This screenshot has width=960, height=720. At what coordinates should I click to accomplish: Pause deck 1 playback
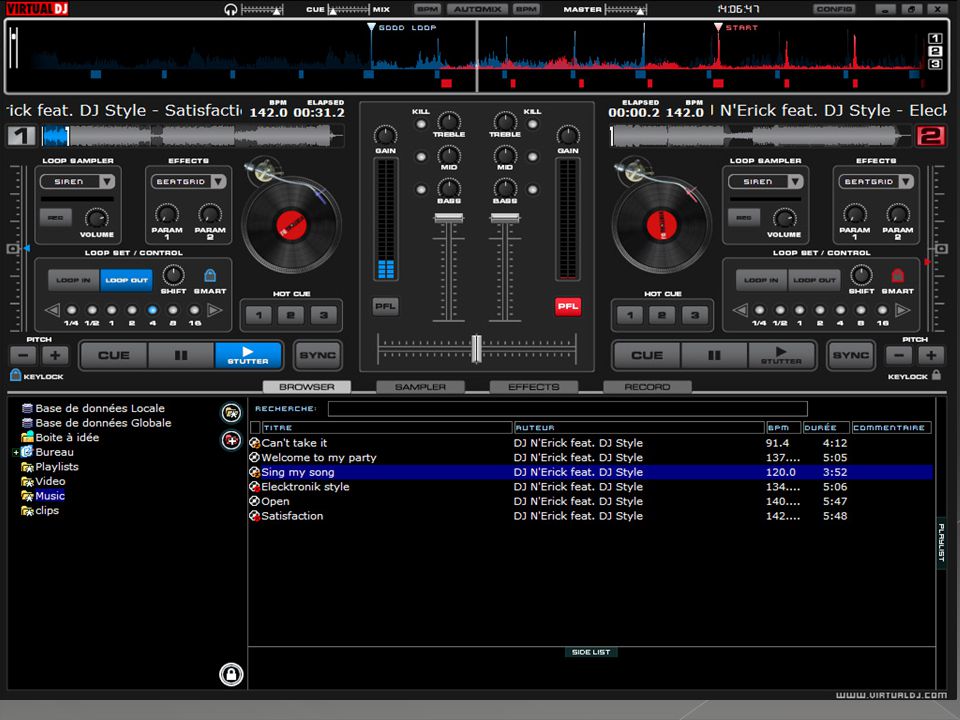(181, 355)
